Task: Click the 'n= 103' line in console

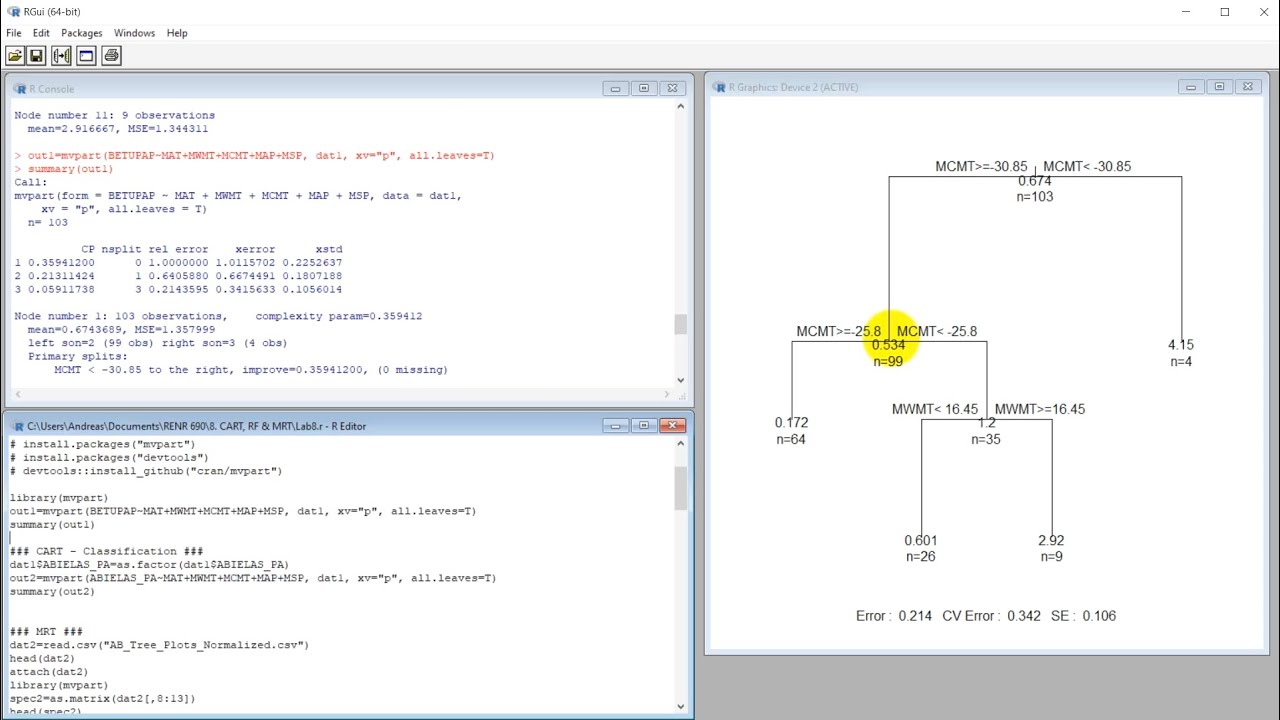Action: pyautogui.click(x=48, y=222)
